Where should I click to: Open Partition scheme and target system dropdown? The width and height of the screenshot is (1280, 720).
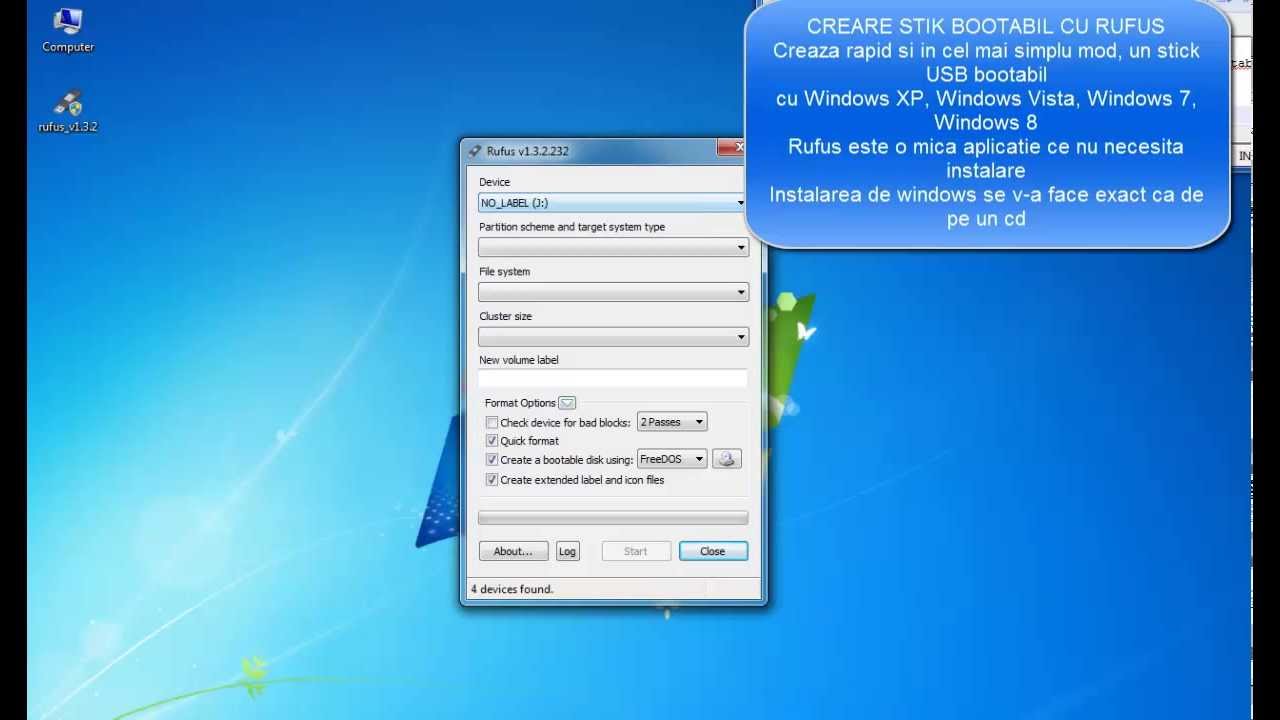click(613, 247)
